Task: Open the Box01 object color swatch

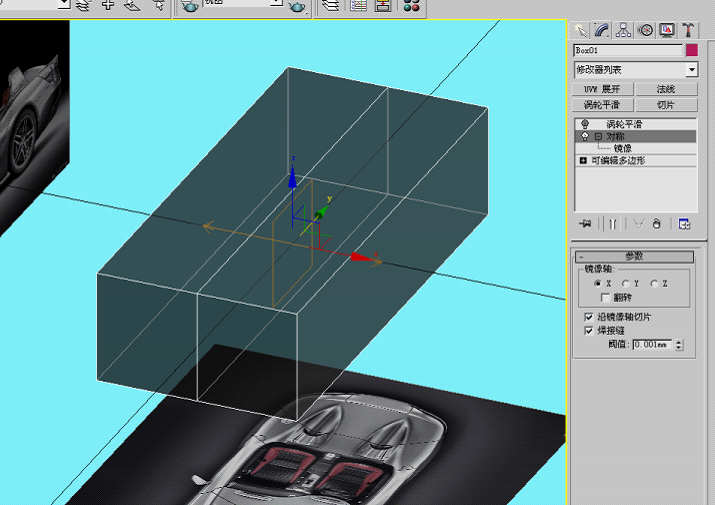Action: [692, 50]
